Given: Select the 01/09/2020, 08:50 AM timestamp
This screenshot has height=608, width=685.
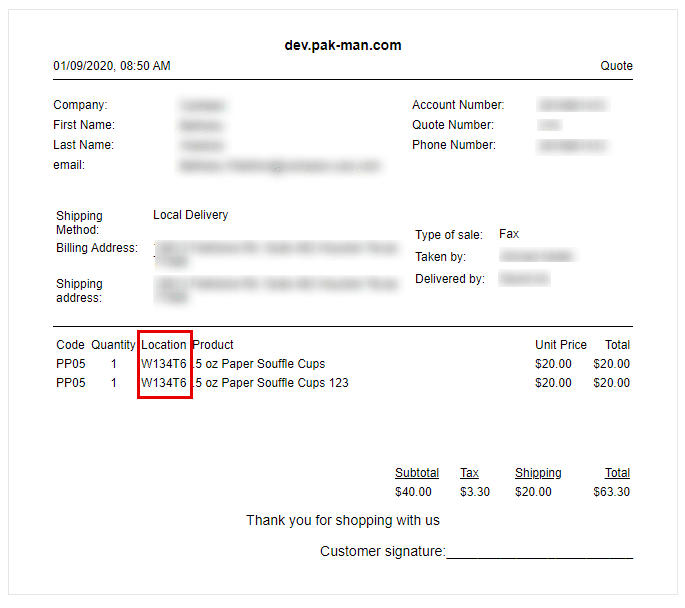Looking at the screenshot, I should point(112,66).
